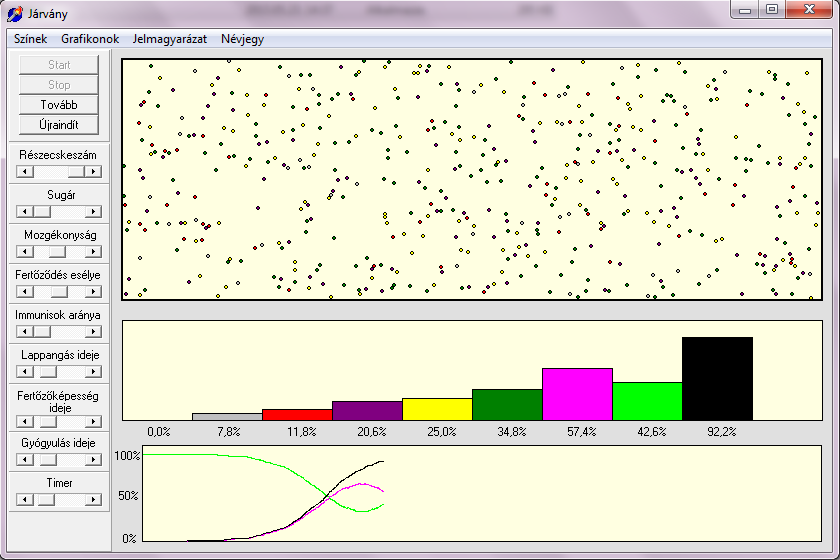Increase Fertőződés esélye with right arrow
The height and width of the screenshot is (560, 840).
93,292
